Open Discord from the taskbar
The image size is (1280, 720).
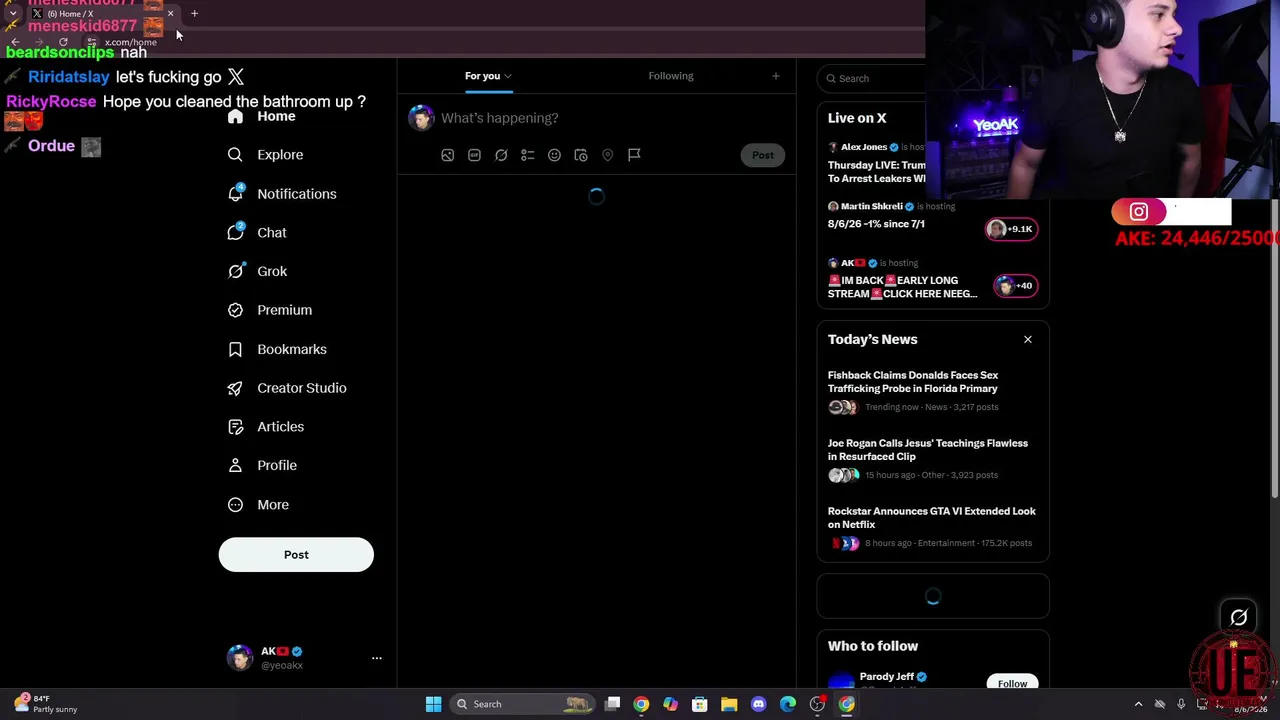tap(758, 704)
